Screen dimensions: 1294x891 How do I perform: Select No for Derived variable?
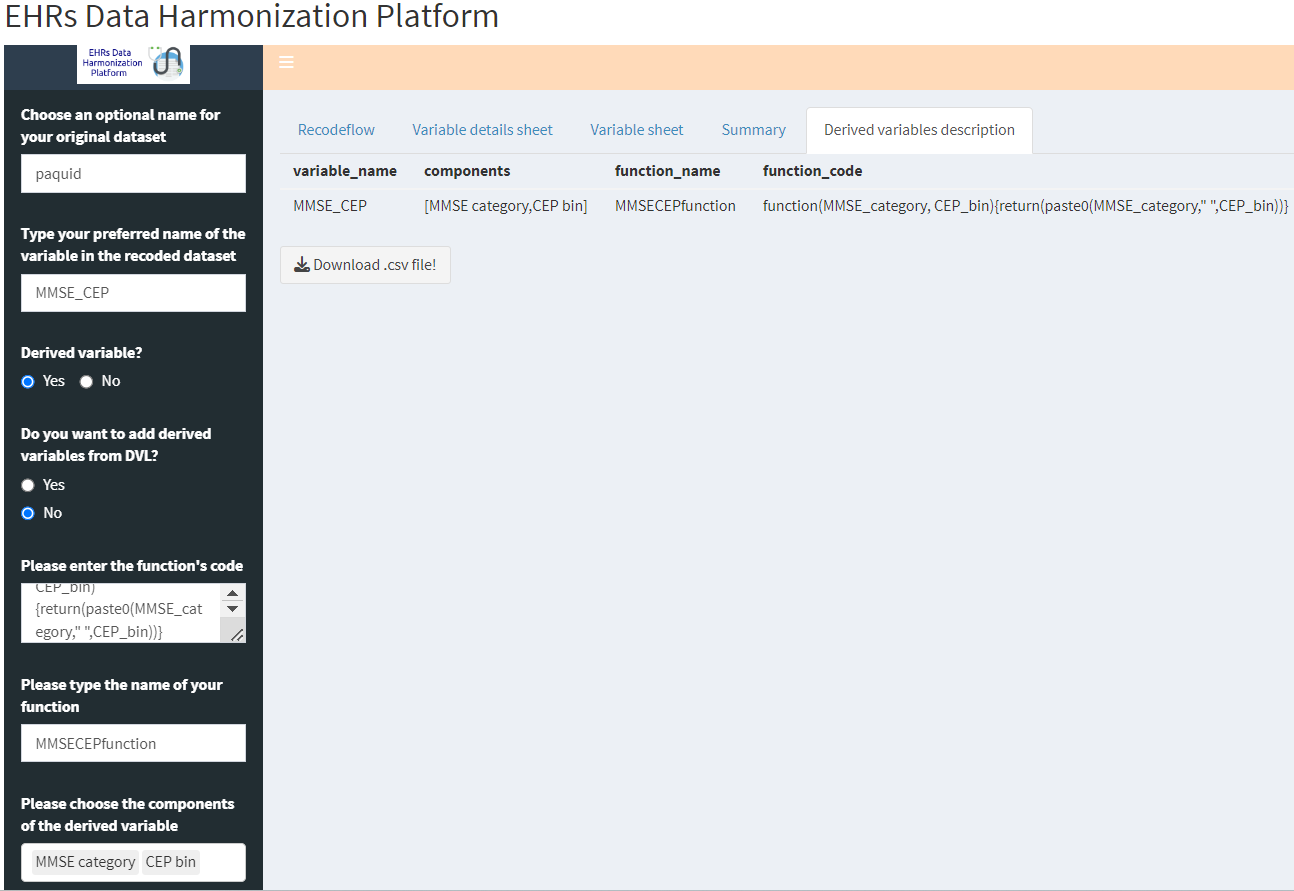click(87, 381)
